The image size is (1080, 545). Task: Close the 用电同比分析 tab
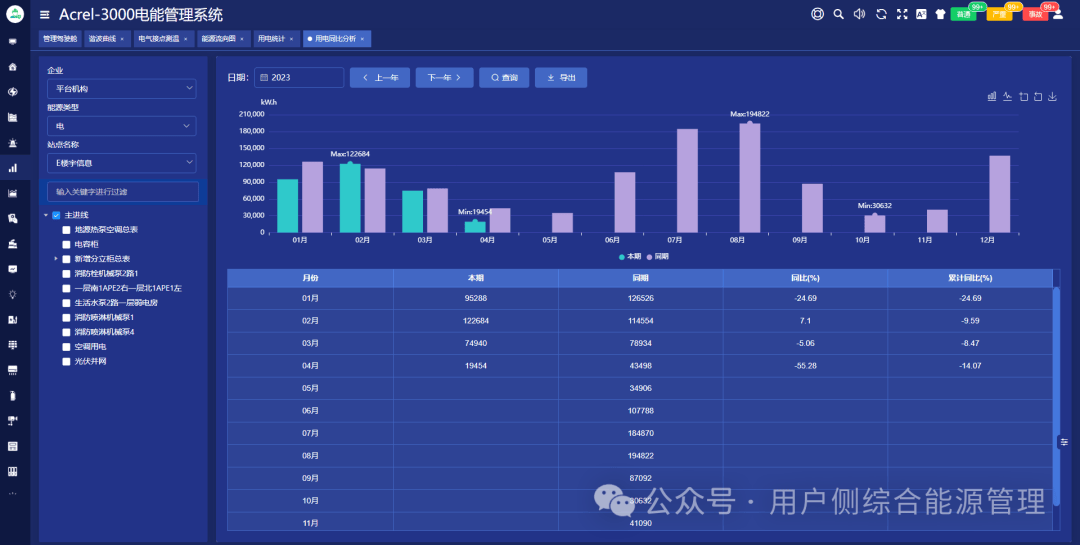click(362, 39)
